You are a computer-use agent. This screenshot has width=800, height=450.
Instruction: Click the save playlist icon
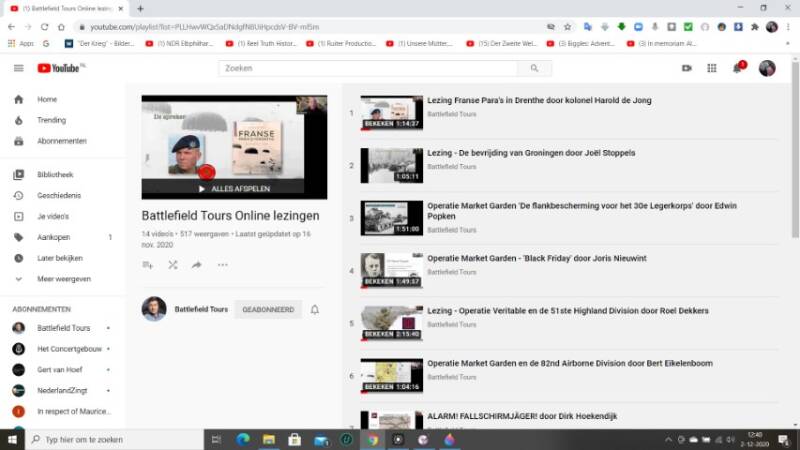pyautogui.click(x=148, y=265)
